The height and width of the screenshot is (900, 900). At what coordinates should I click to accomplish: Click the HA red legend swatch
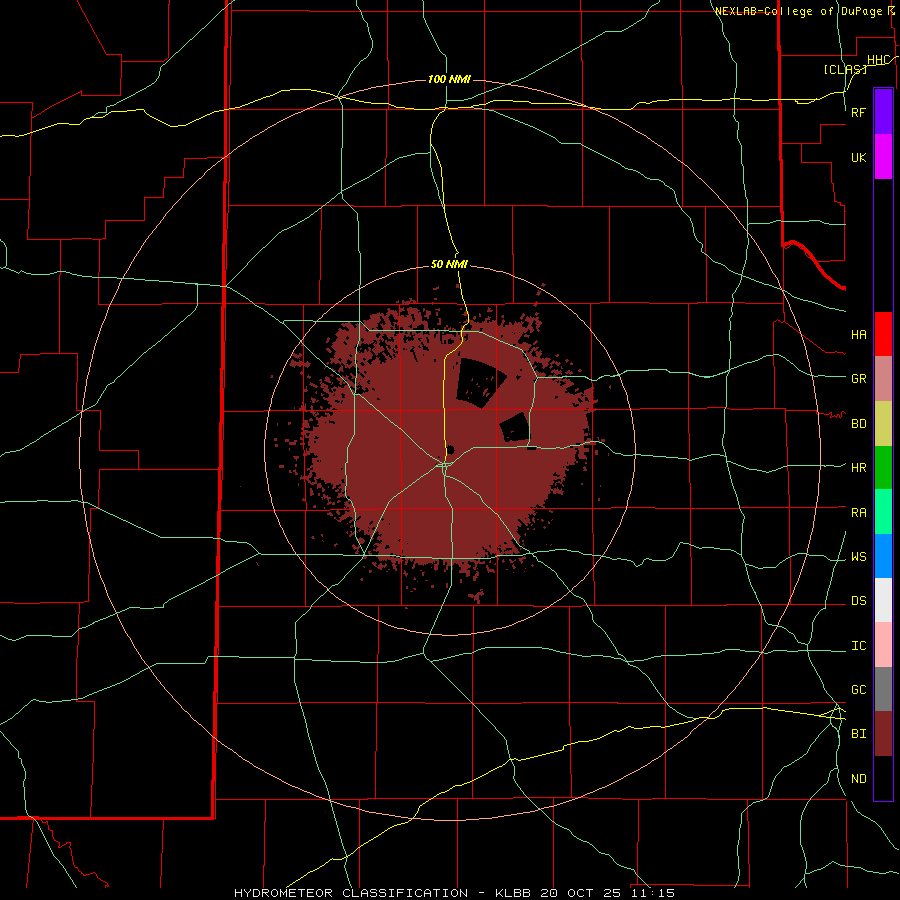(x=883, y=334)
